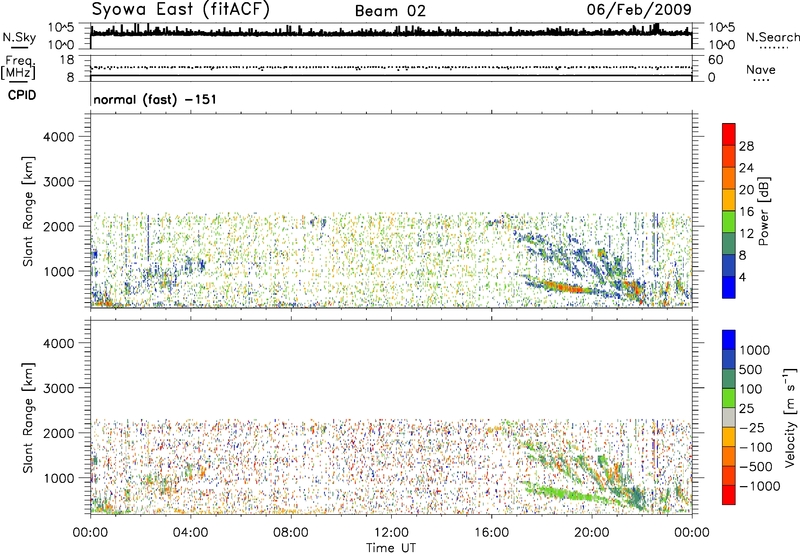The image size is (800, 554).
Task: Click the "4" label on power color bar
Action: coord(742,277)
